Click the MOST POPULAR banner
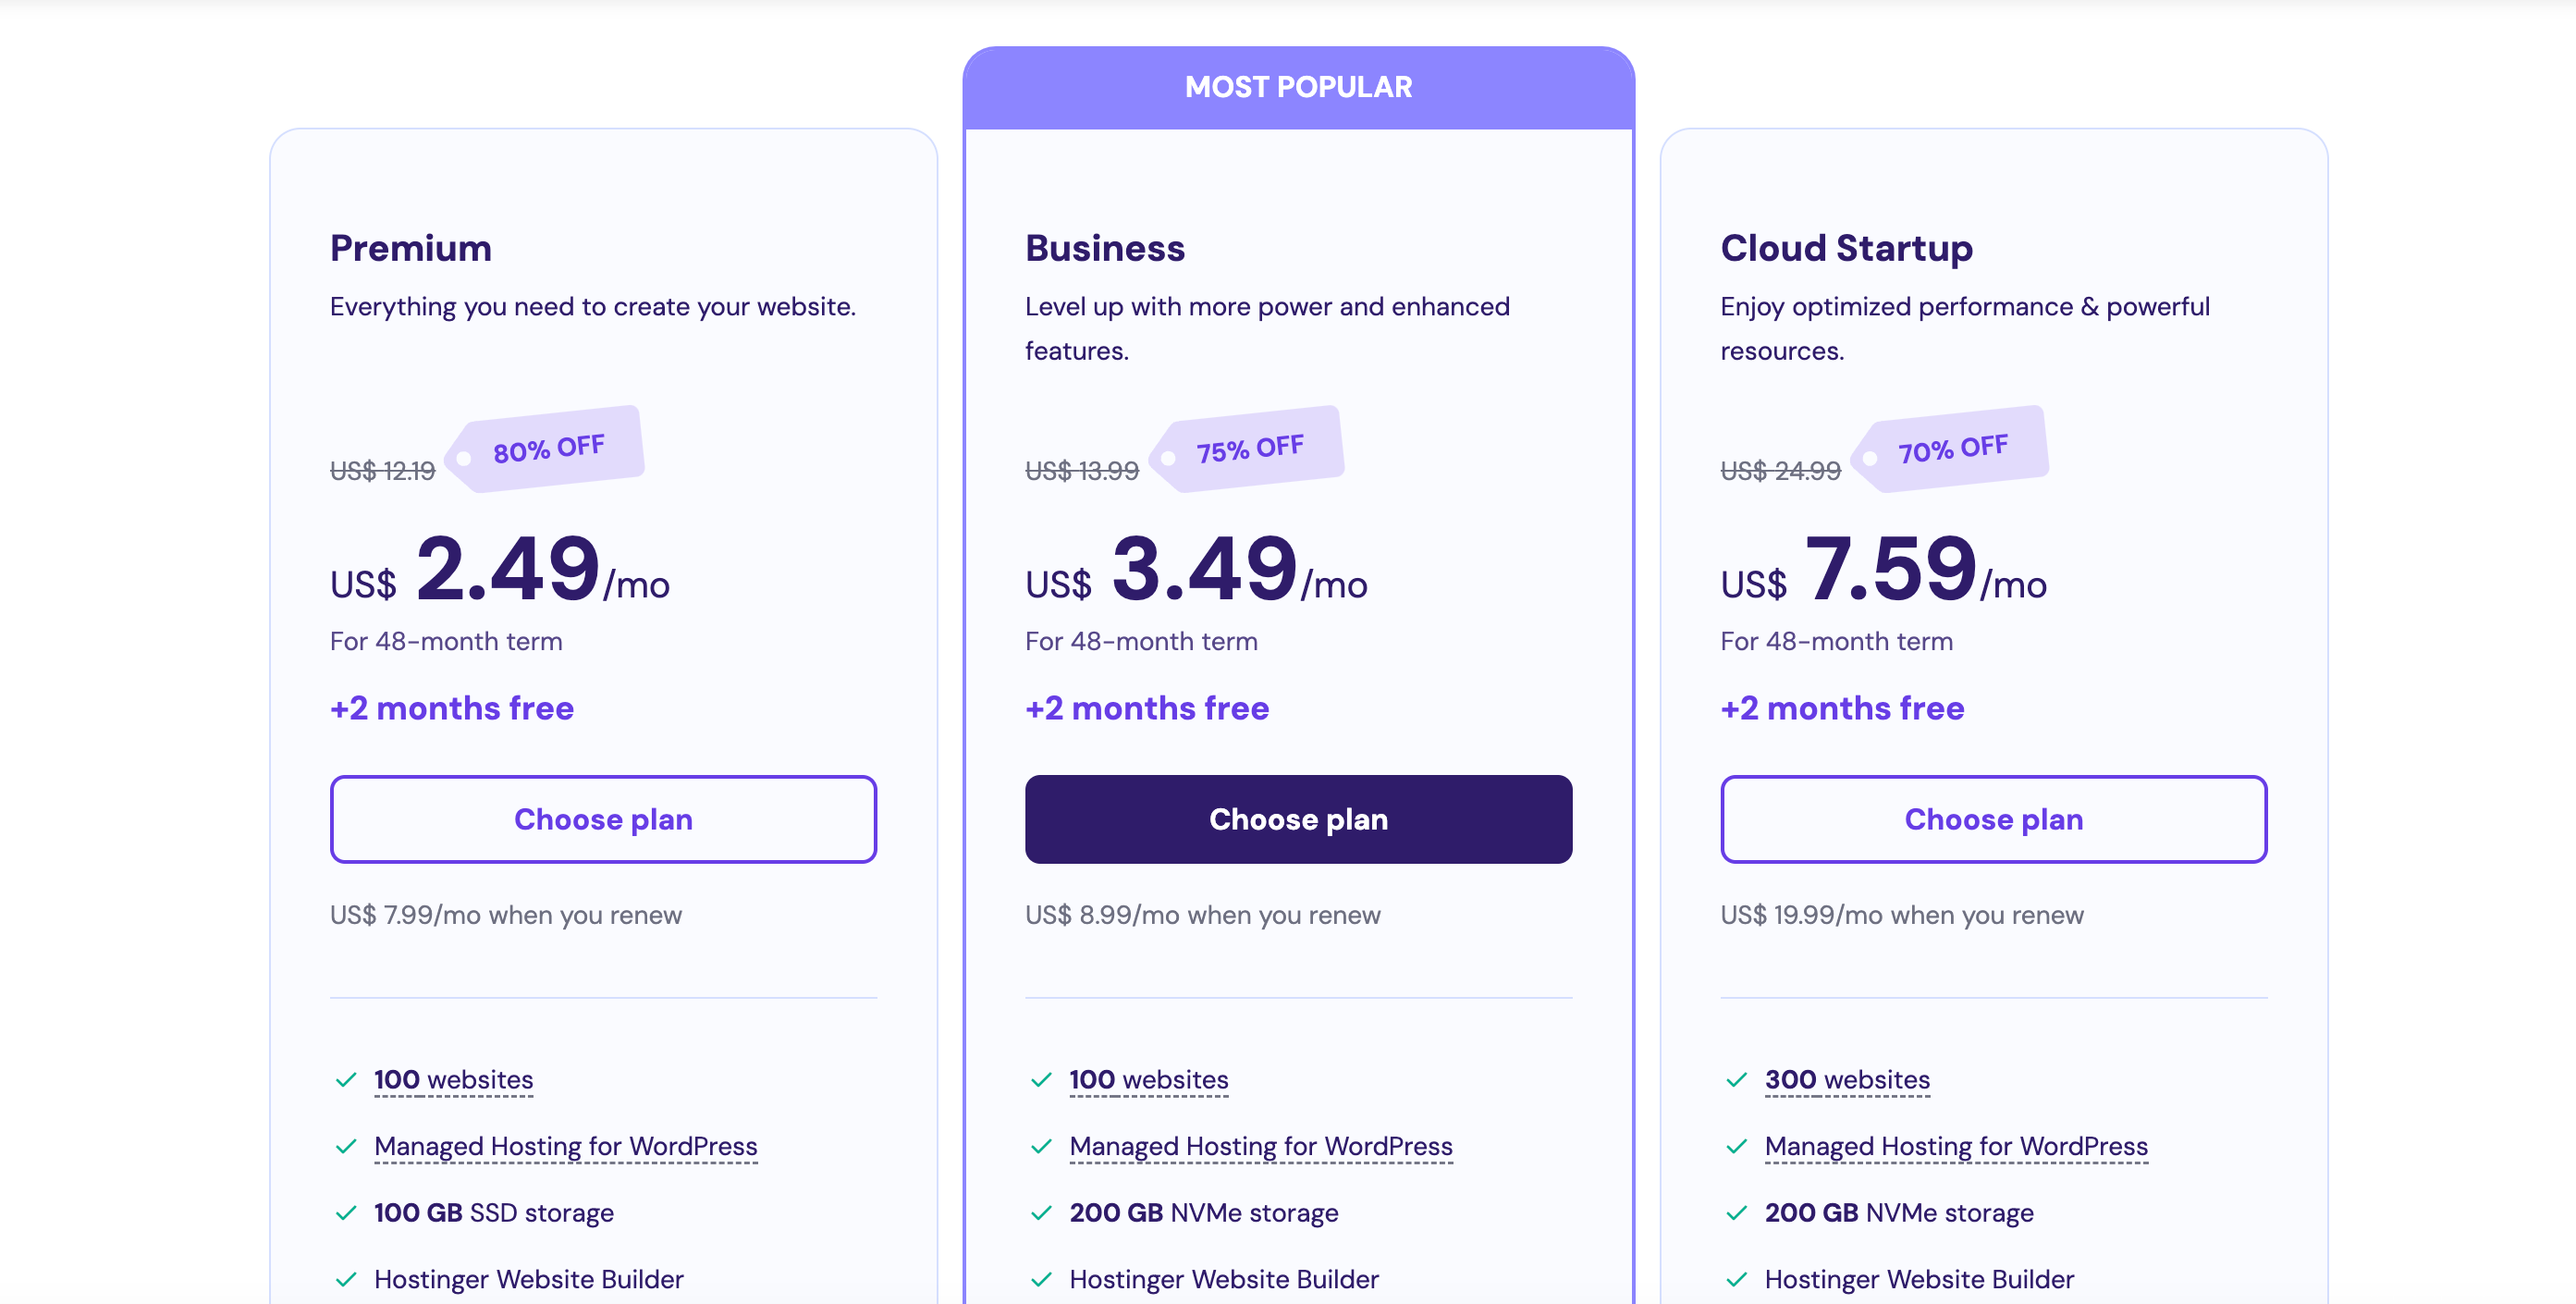The width and height of the screenshot is (2576, 1304). (x=1298, y=88)
